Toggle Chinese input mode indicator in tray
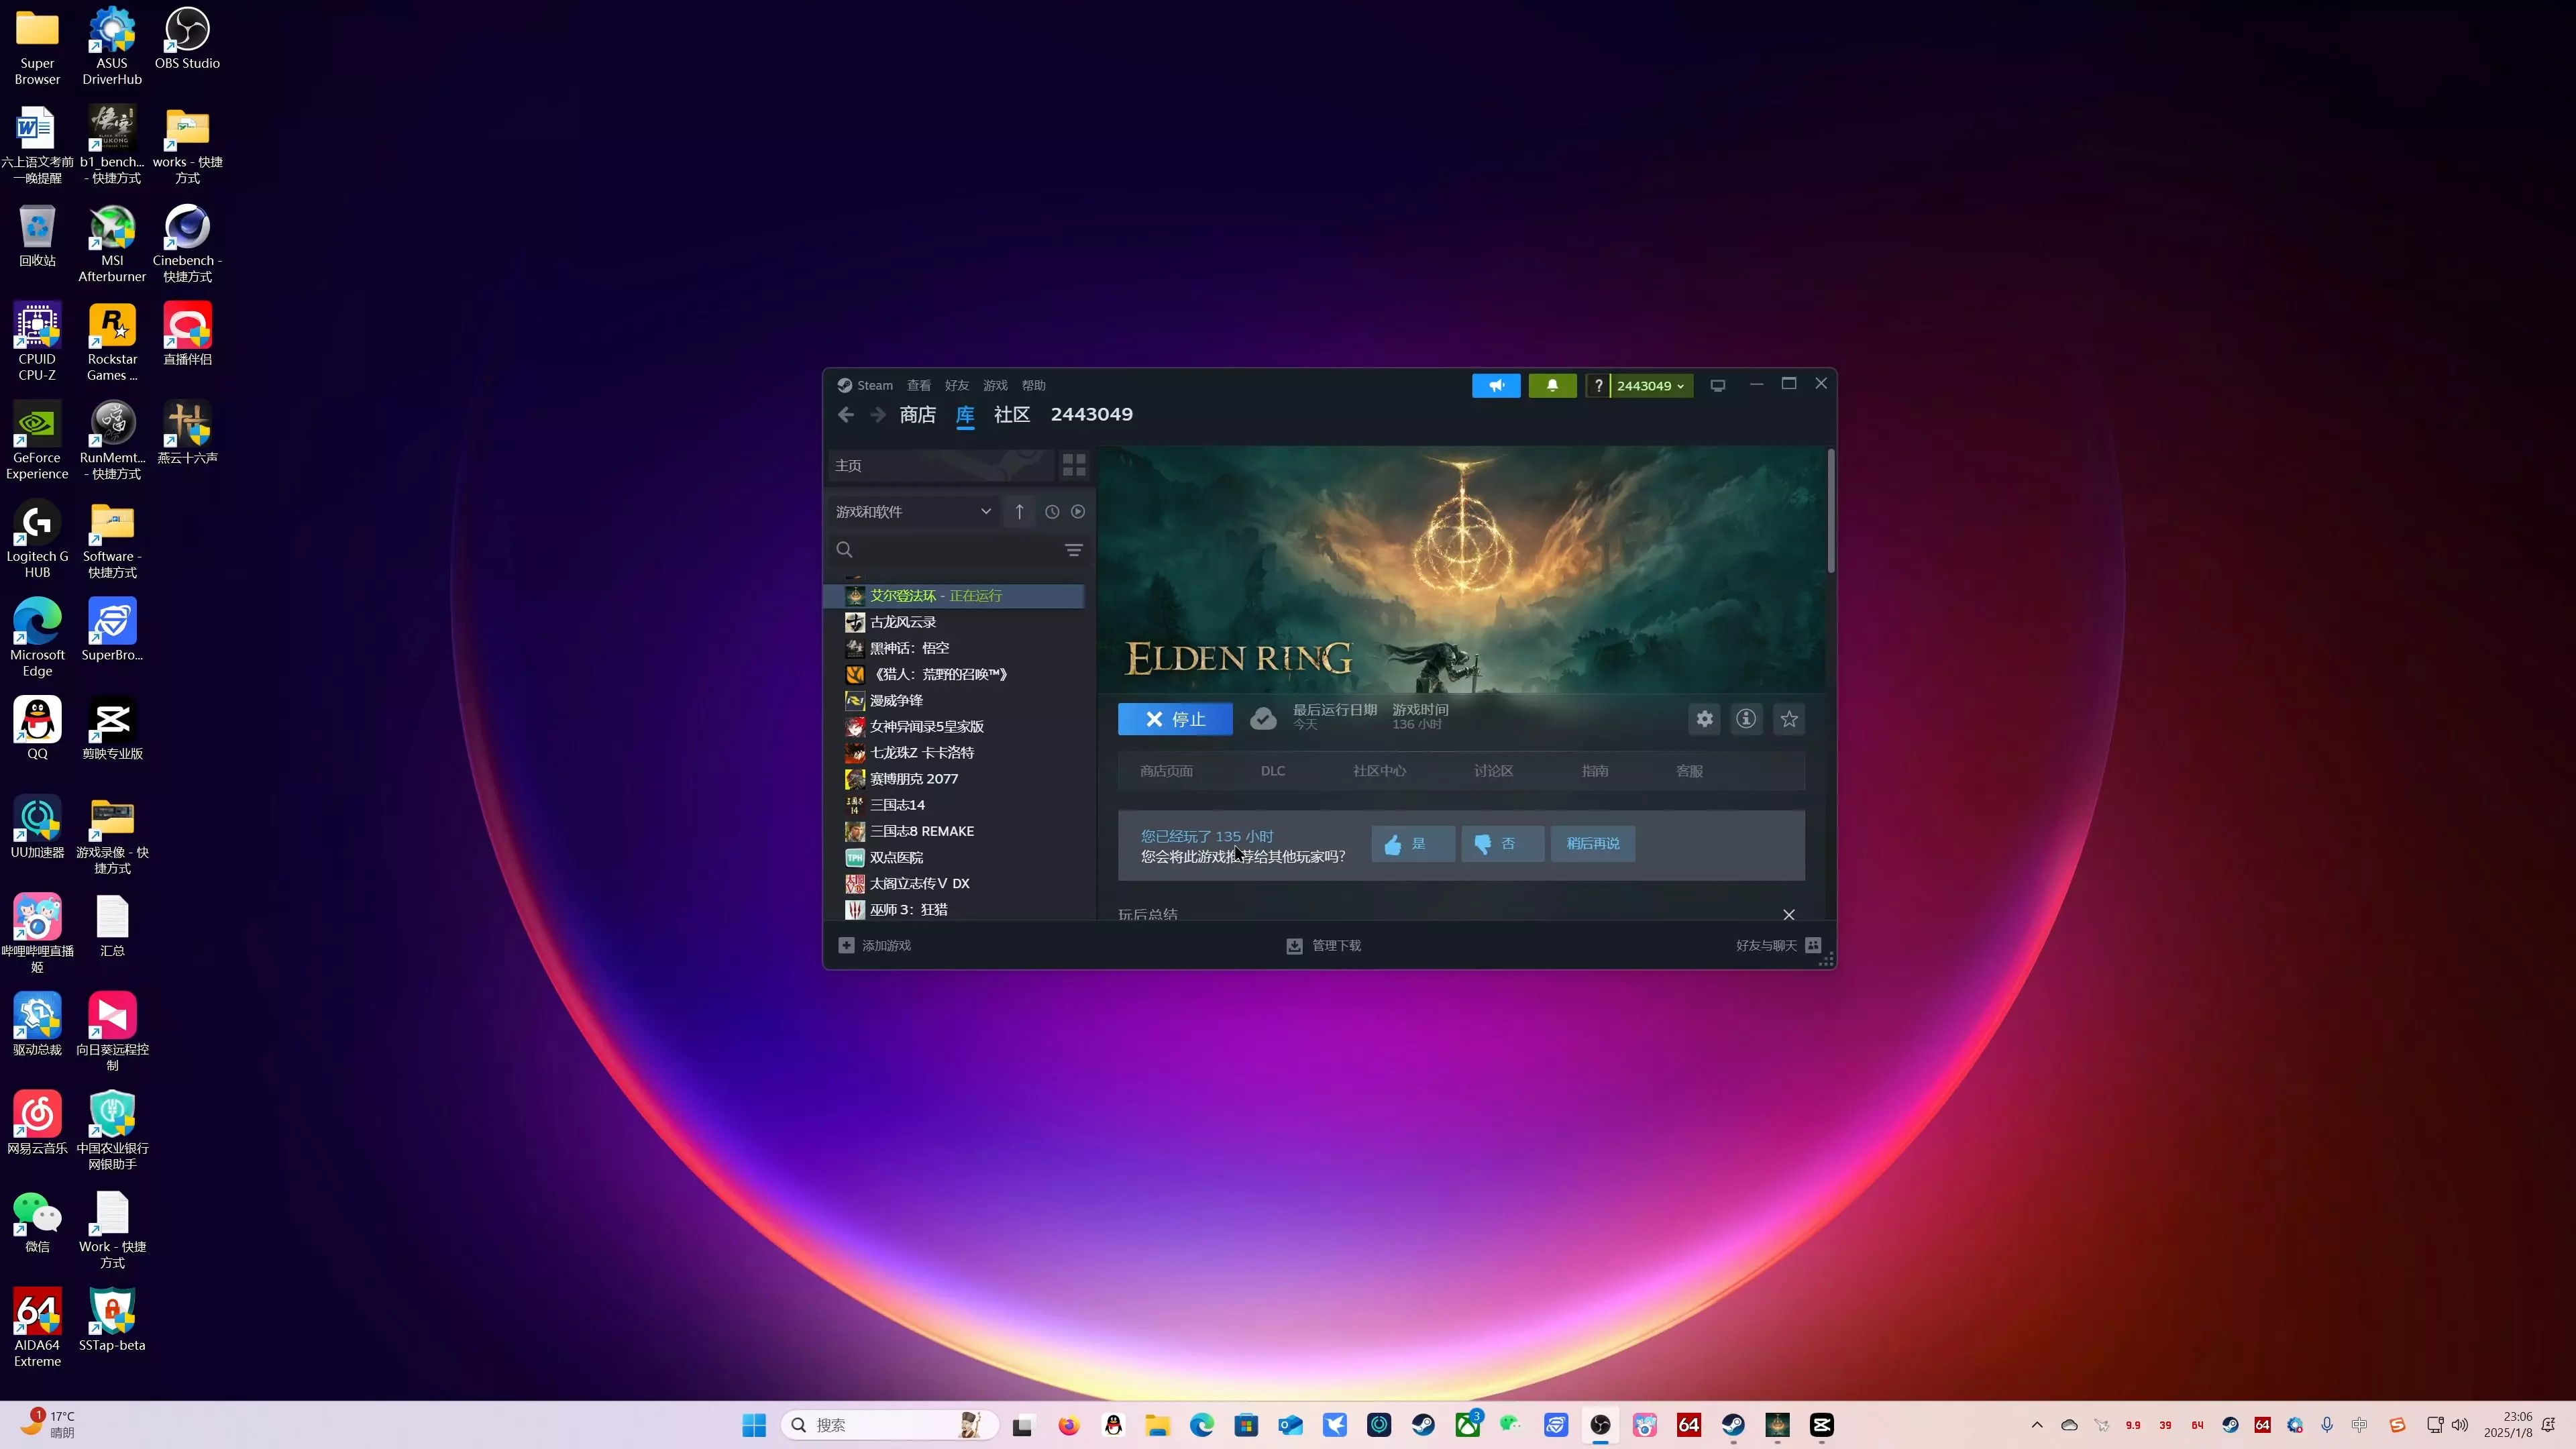The height and width of the screenshot is (1449, 2576). click(x=2359, y=1425)
